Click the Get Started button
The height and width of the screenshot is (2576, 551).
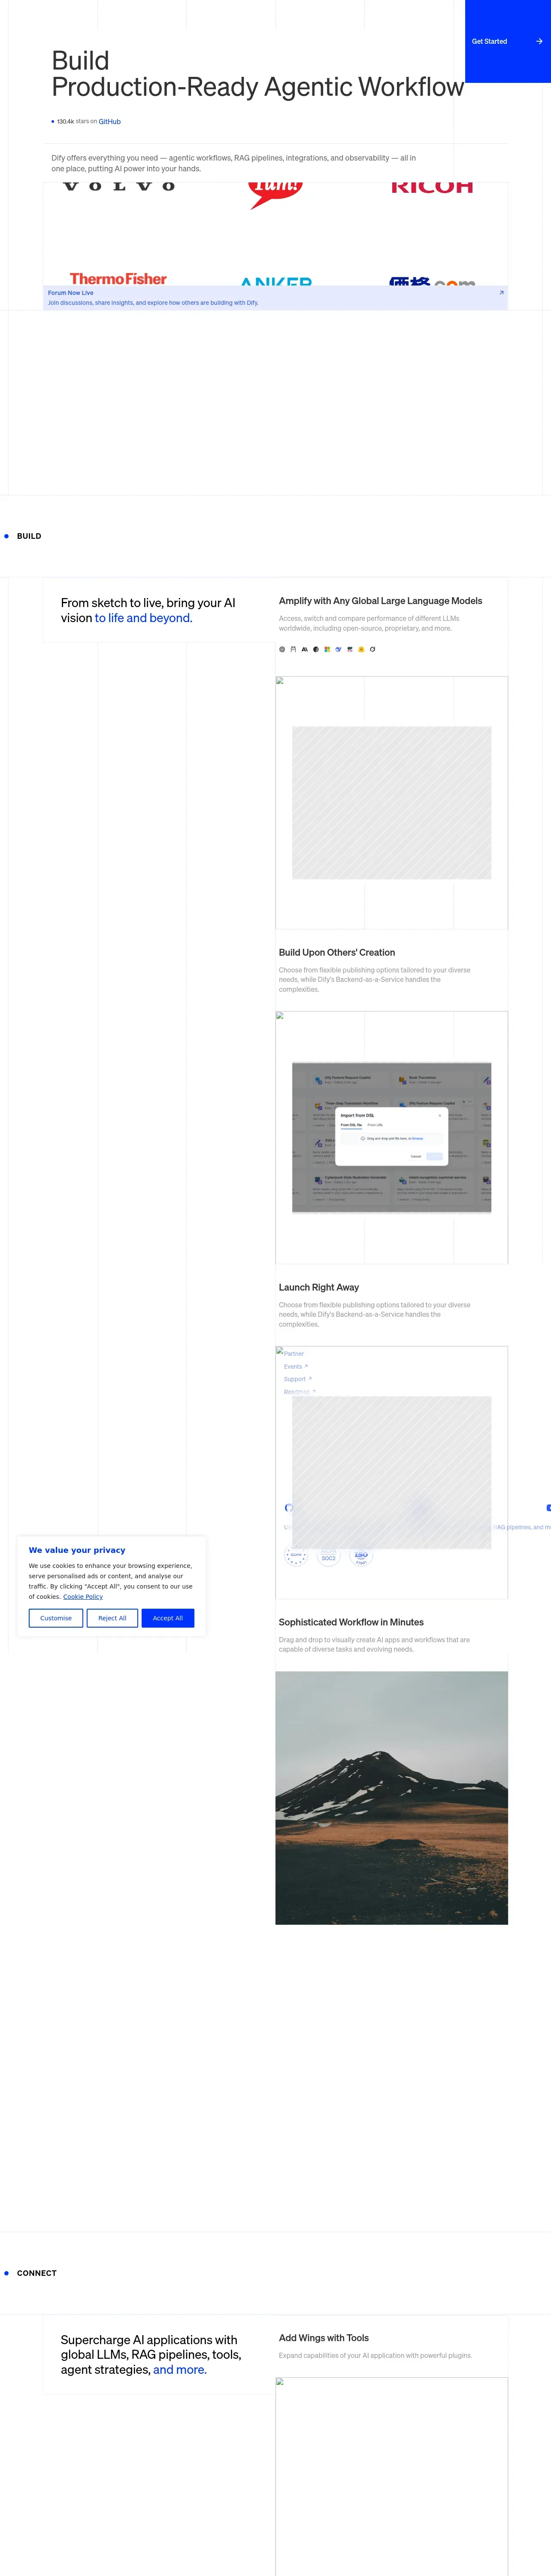tap(508, 41)
